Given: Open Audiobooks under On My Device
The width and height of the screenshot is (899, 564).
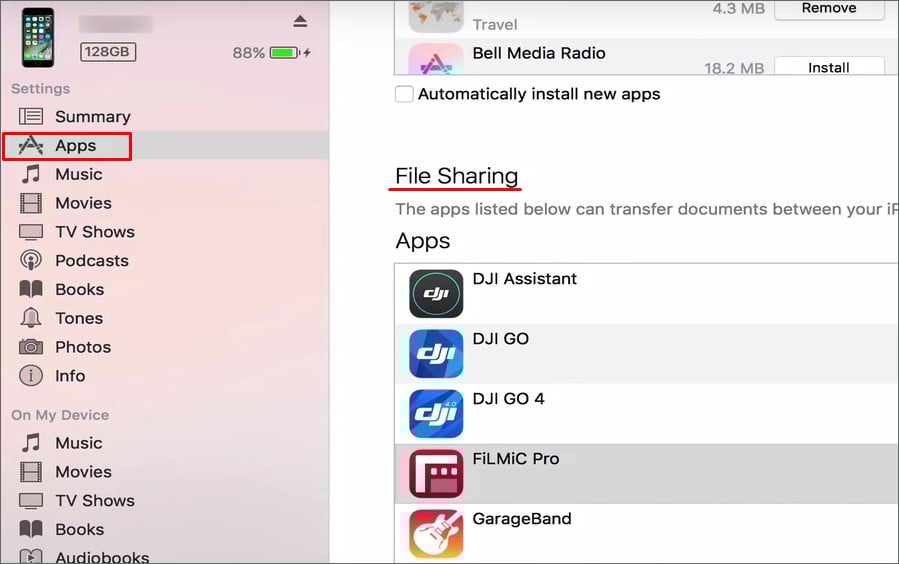Looking at the screenshot, I should click(x=102, y=557).
